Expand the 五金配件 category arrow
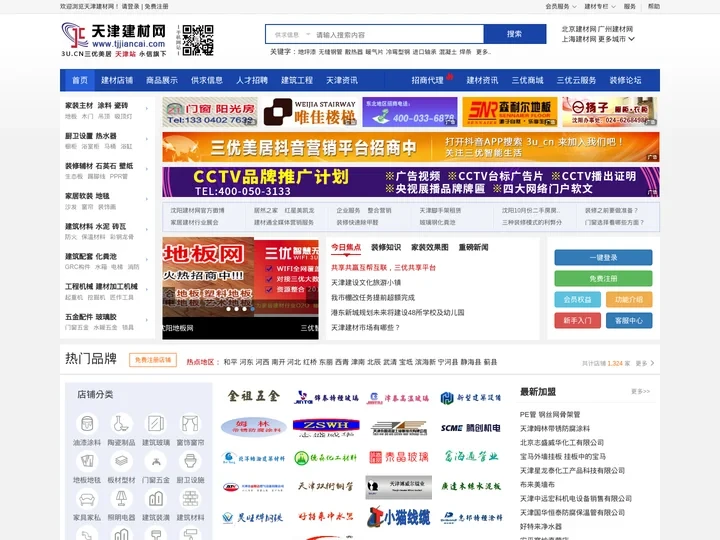Image resolution: width=720 pixels, height=540 pixels. point(147,320)
